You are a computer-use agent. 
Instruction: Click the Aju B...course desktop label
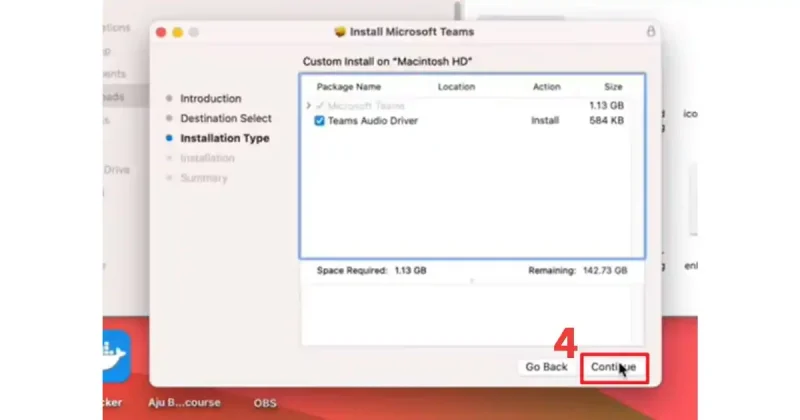184,403
